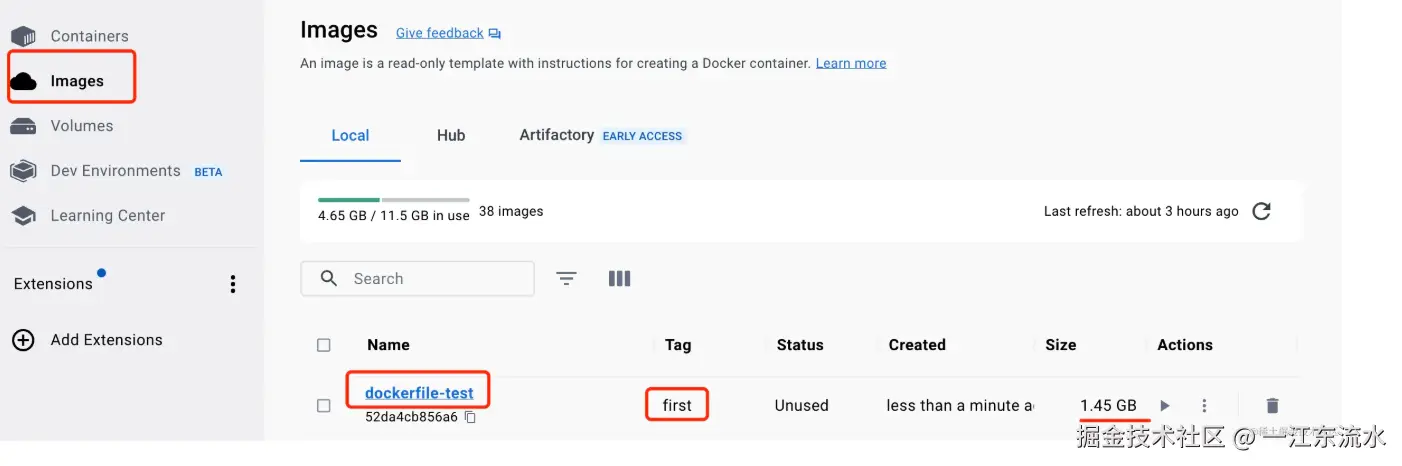This screenshot has height=466, width=1402.
Task: Copy image ID 52da4cb856a6
Action: 470,417
